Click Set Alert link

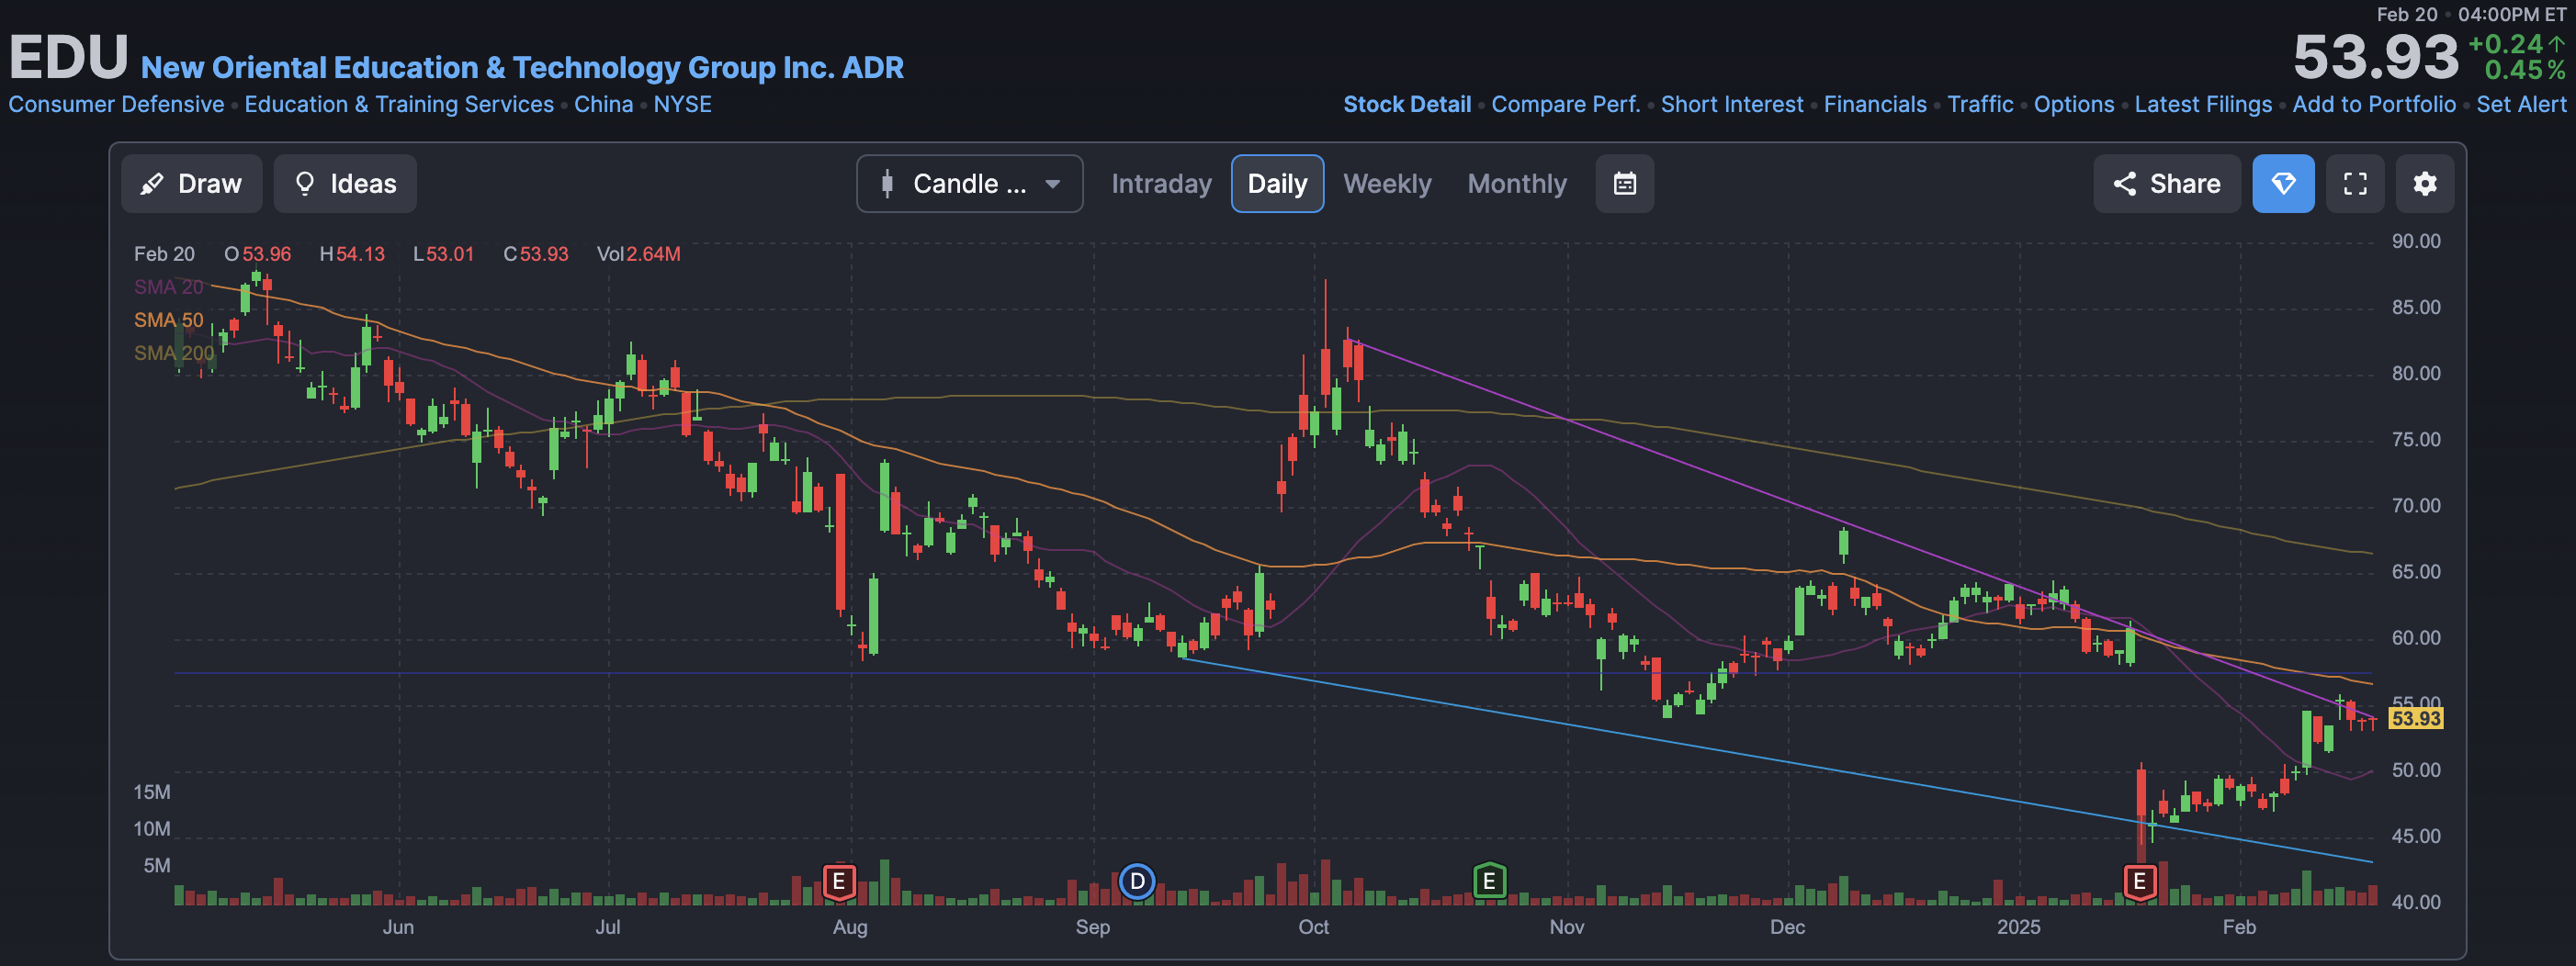click(x=2520, y=104)
